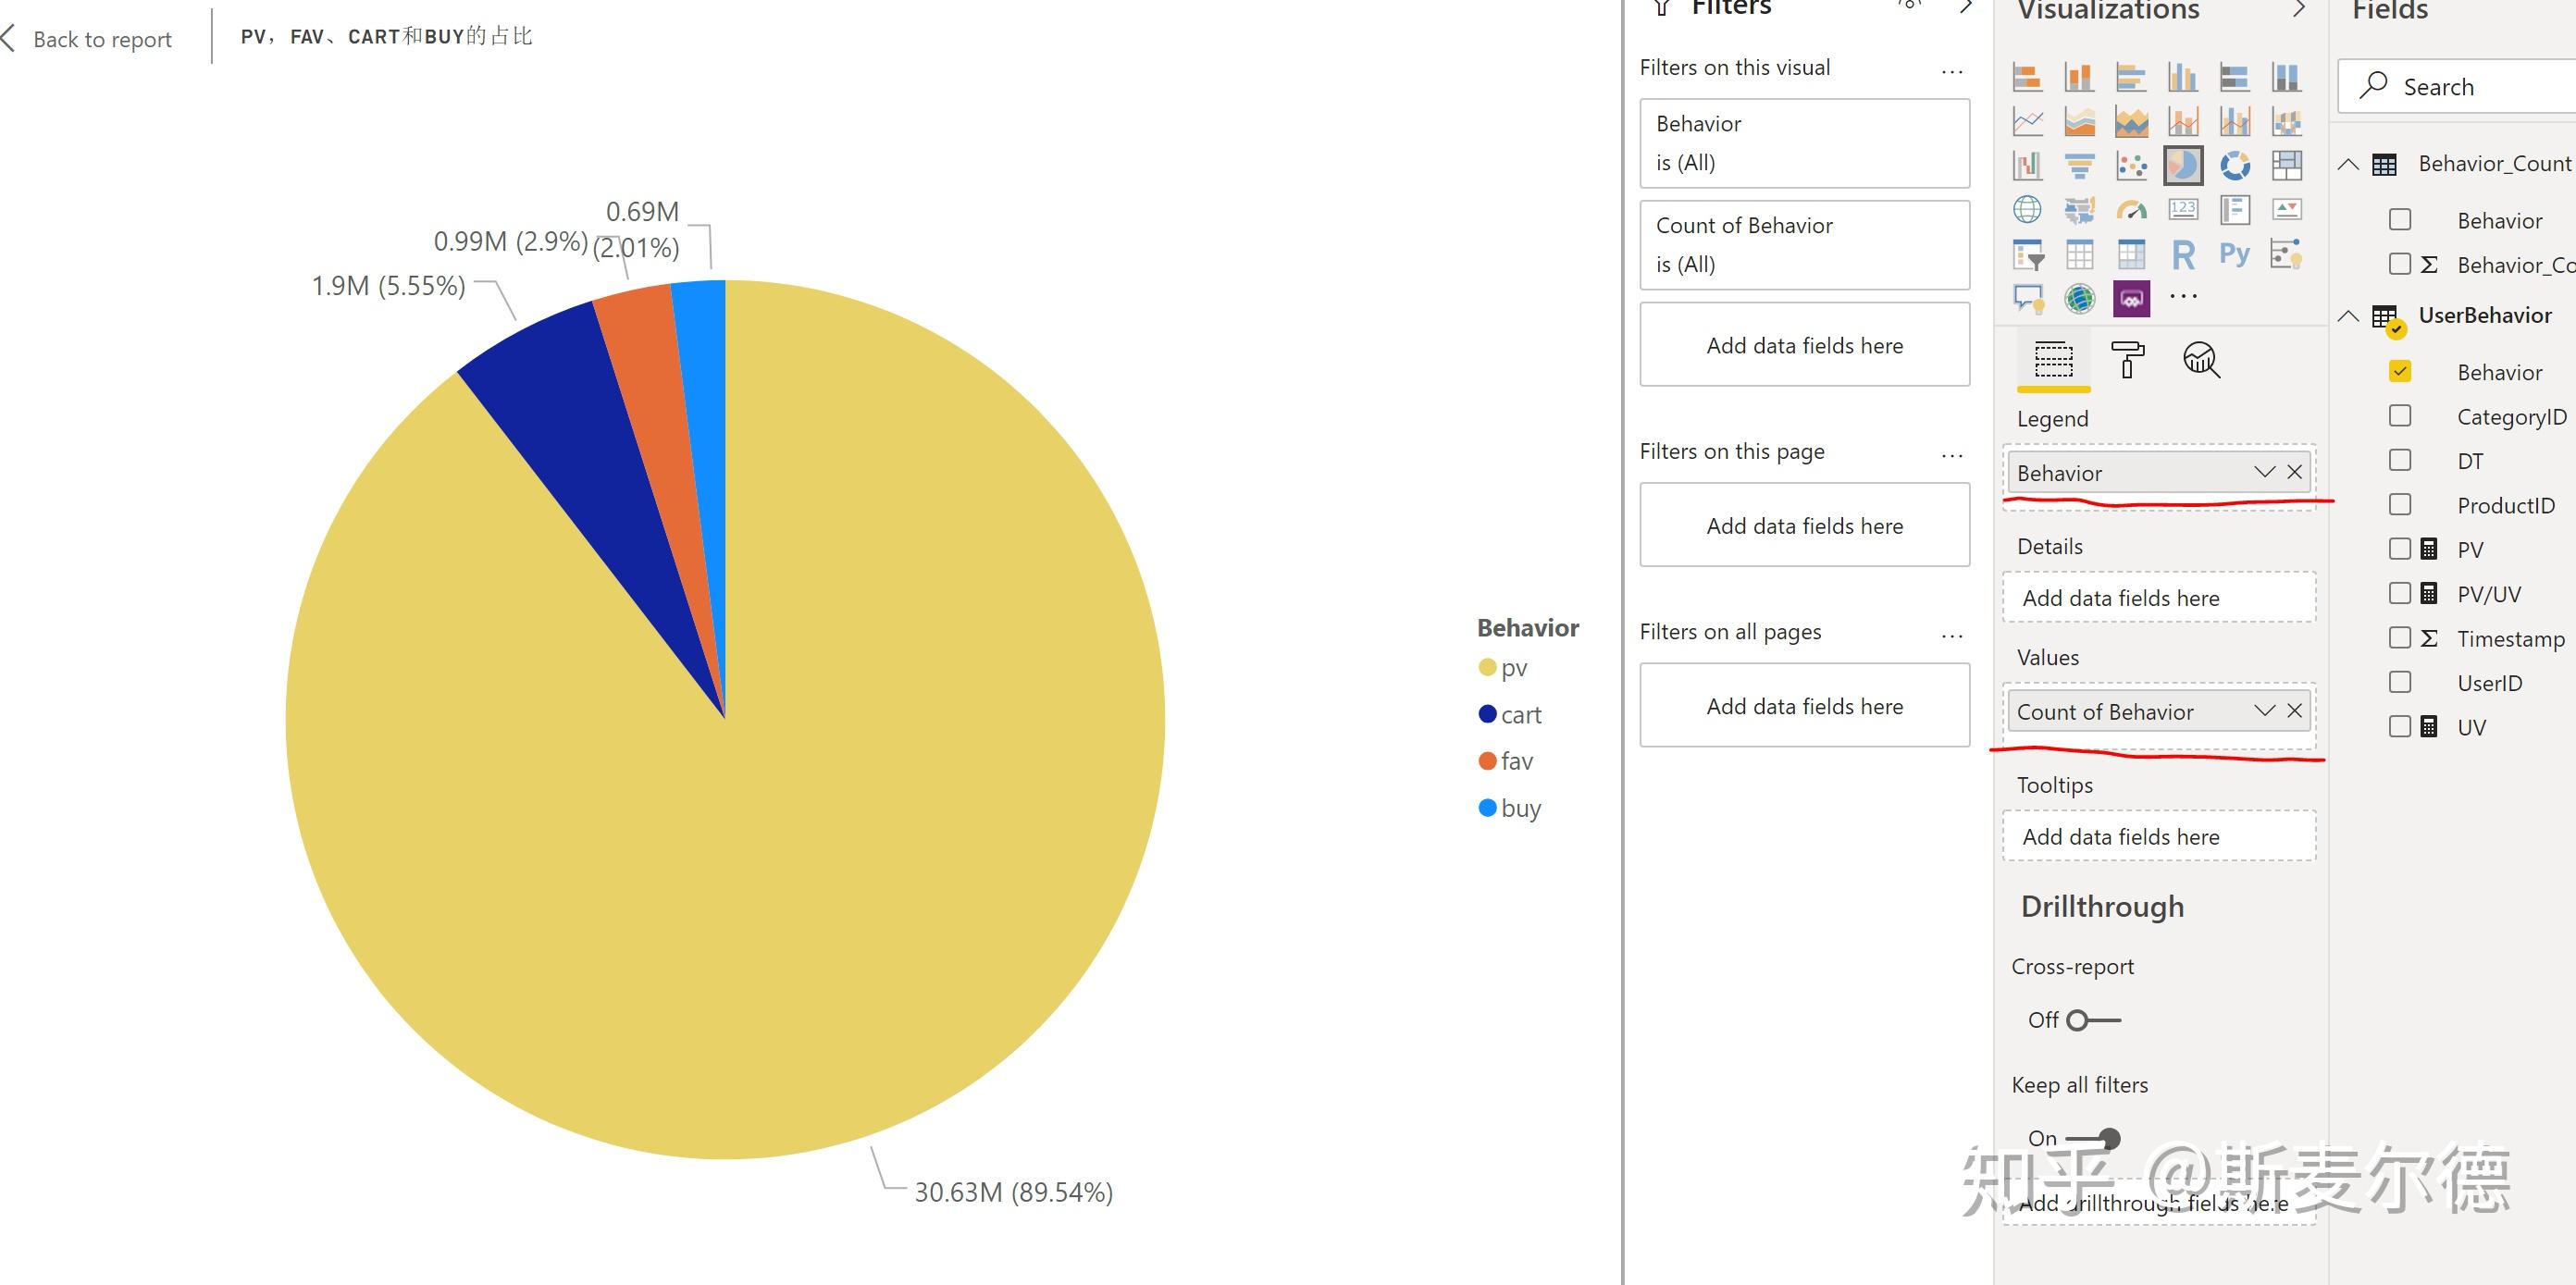
Task: Check the Timestamp field
Action: click(x=2400, y=637)
